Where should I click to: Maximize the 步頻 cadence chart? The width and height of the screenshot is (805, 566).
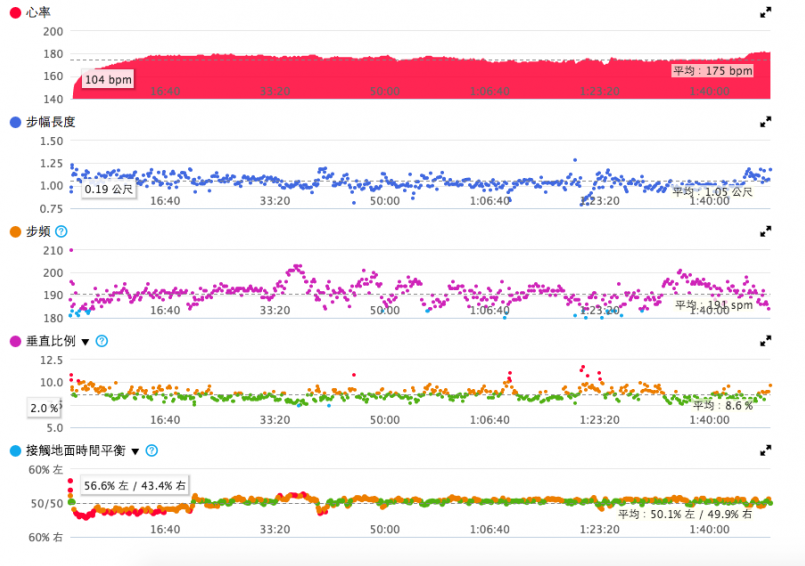765,231
